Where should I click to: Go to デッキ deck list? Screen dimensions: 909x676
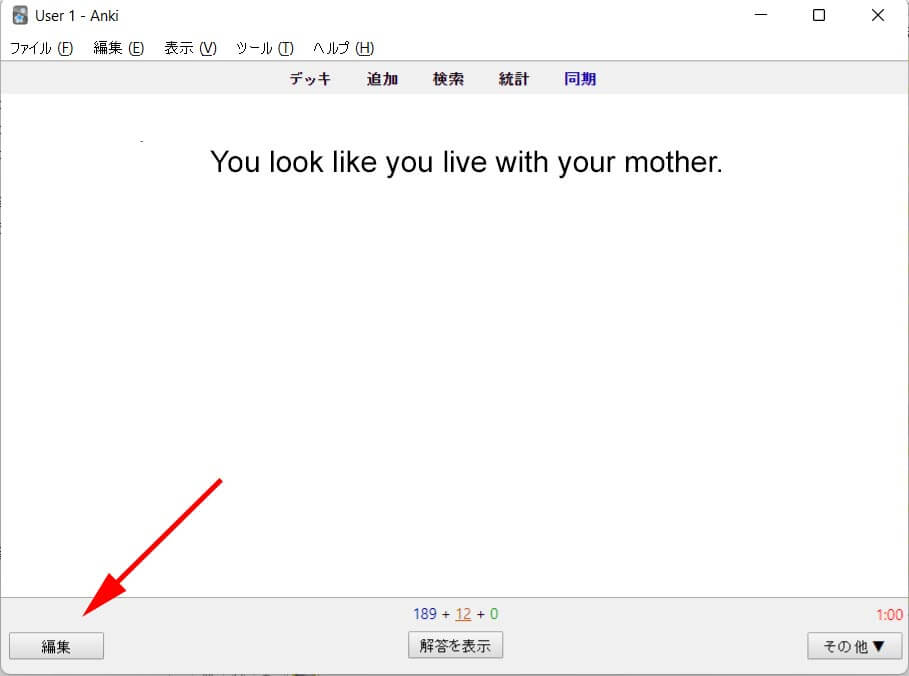pos(310,79)
